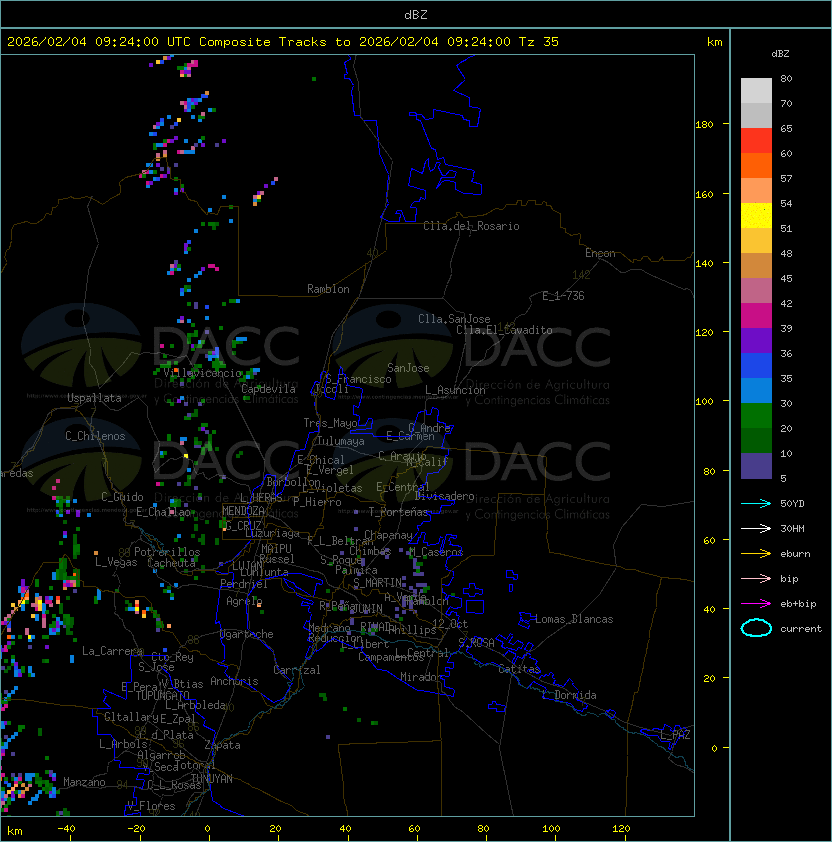This screenshot has width=832, height=842.
Task: Click the MENDOZA city label on map
Action: (x=243, y=511)
